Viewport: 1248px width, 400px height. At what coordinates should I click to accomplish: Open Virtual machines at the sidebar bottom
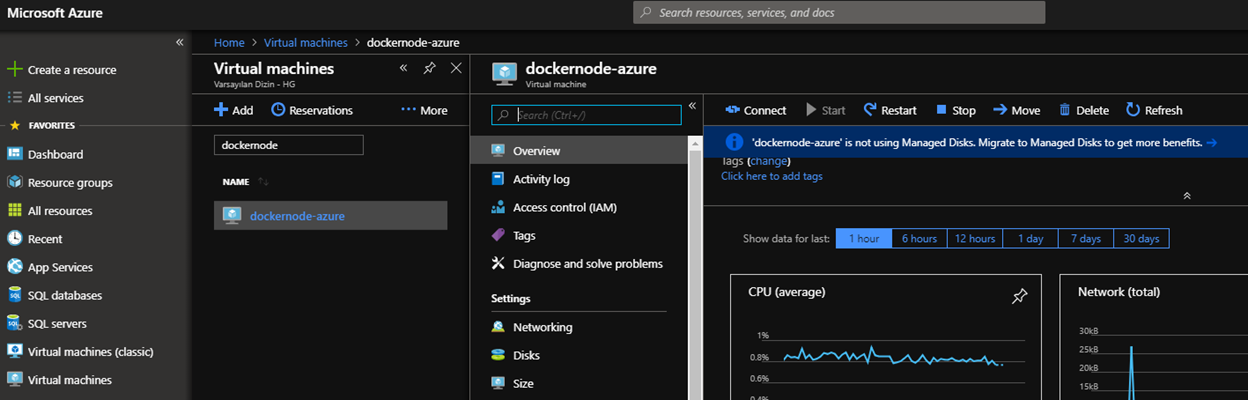pos(70,380)
